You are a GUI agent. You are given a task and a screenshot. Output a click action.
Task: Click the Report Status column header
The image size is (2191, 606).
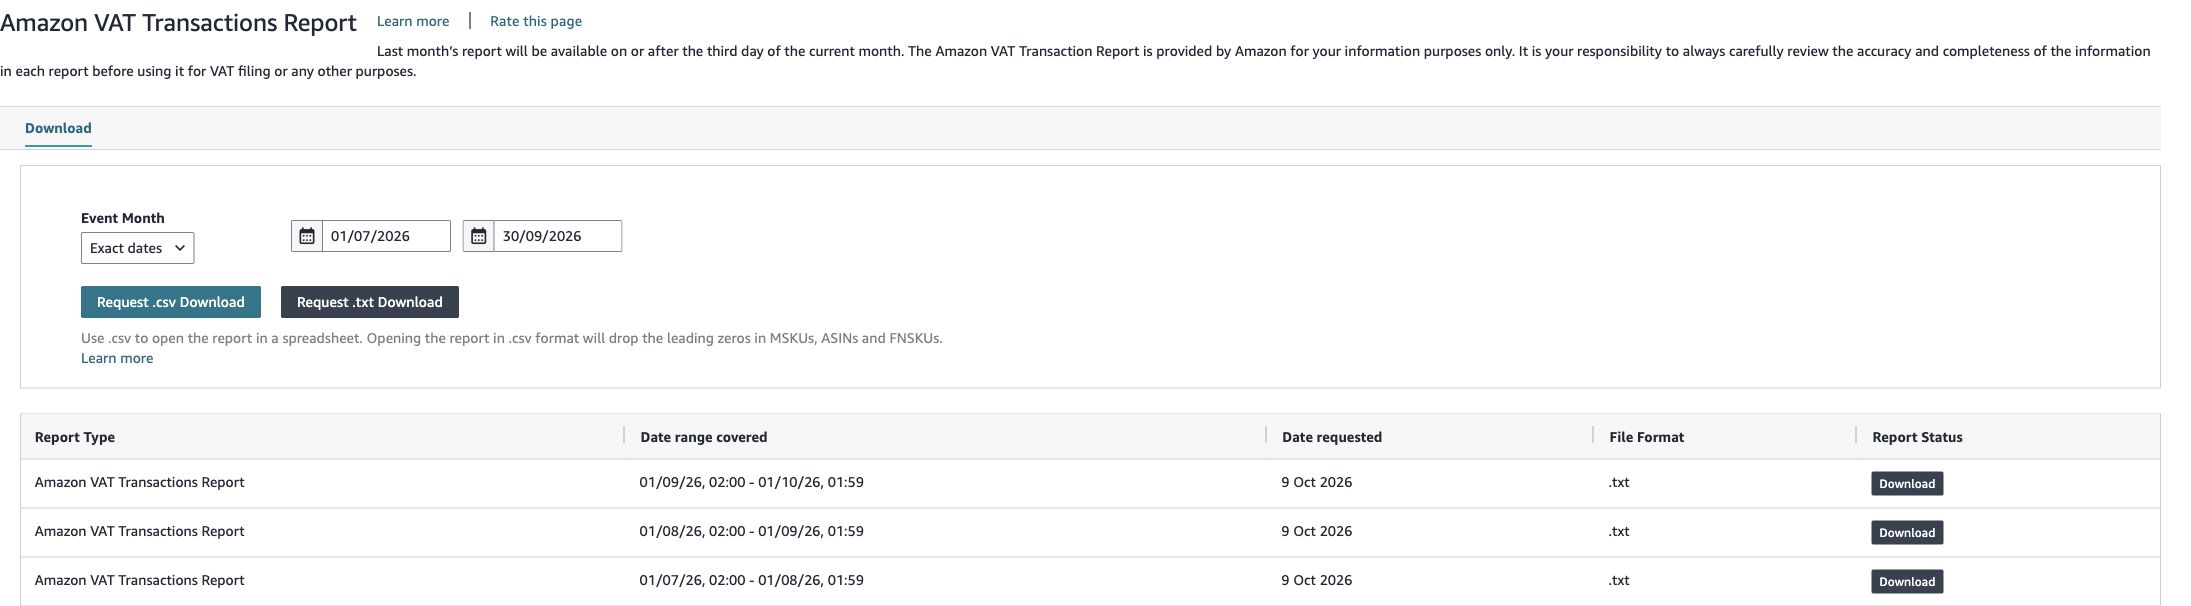[1917, 437]
